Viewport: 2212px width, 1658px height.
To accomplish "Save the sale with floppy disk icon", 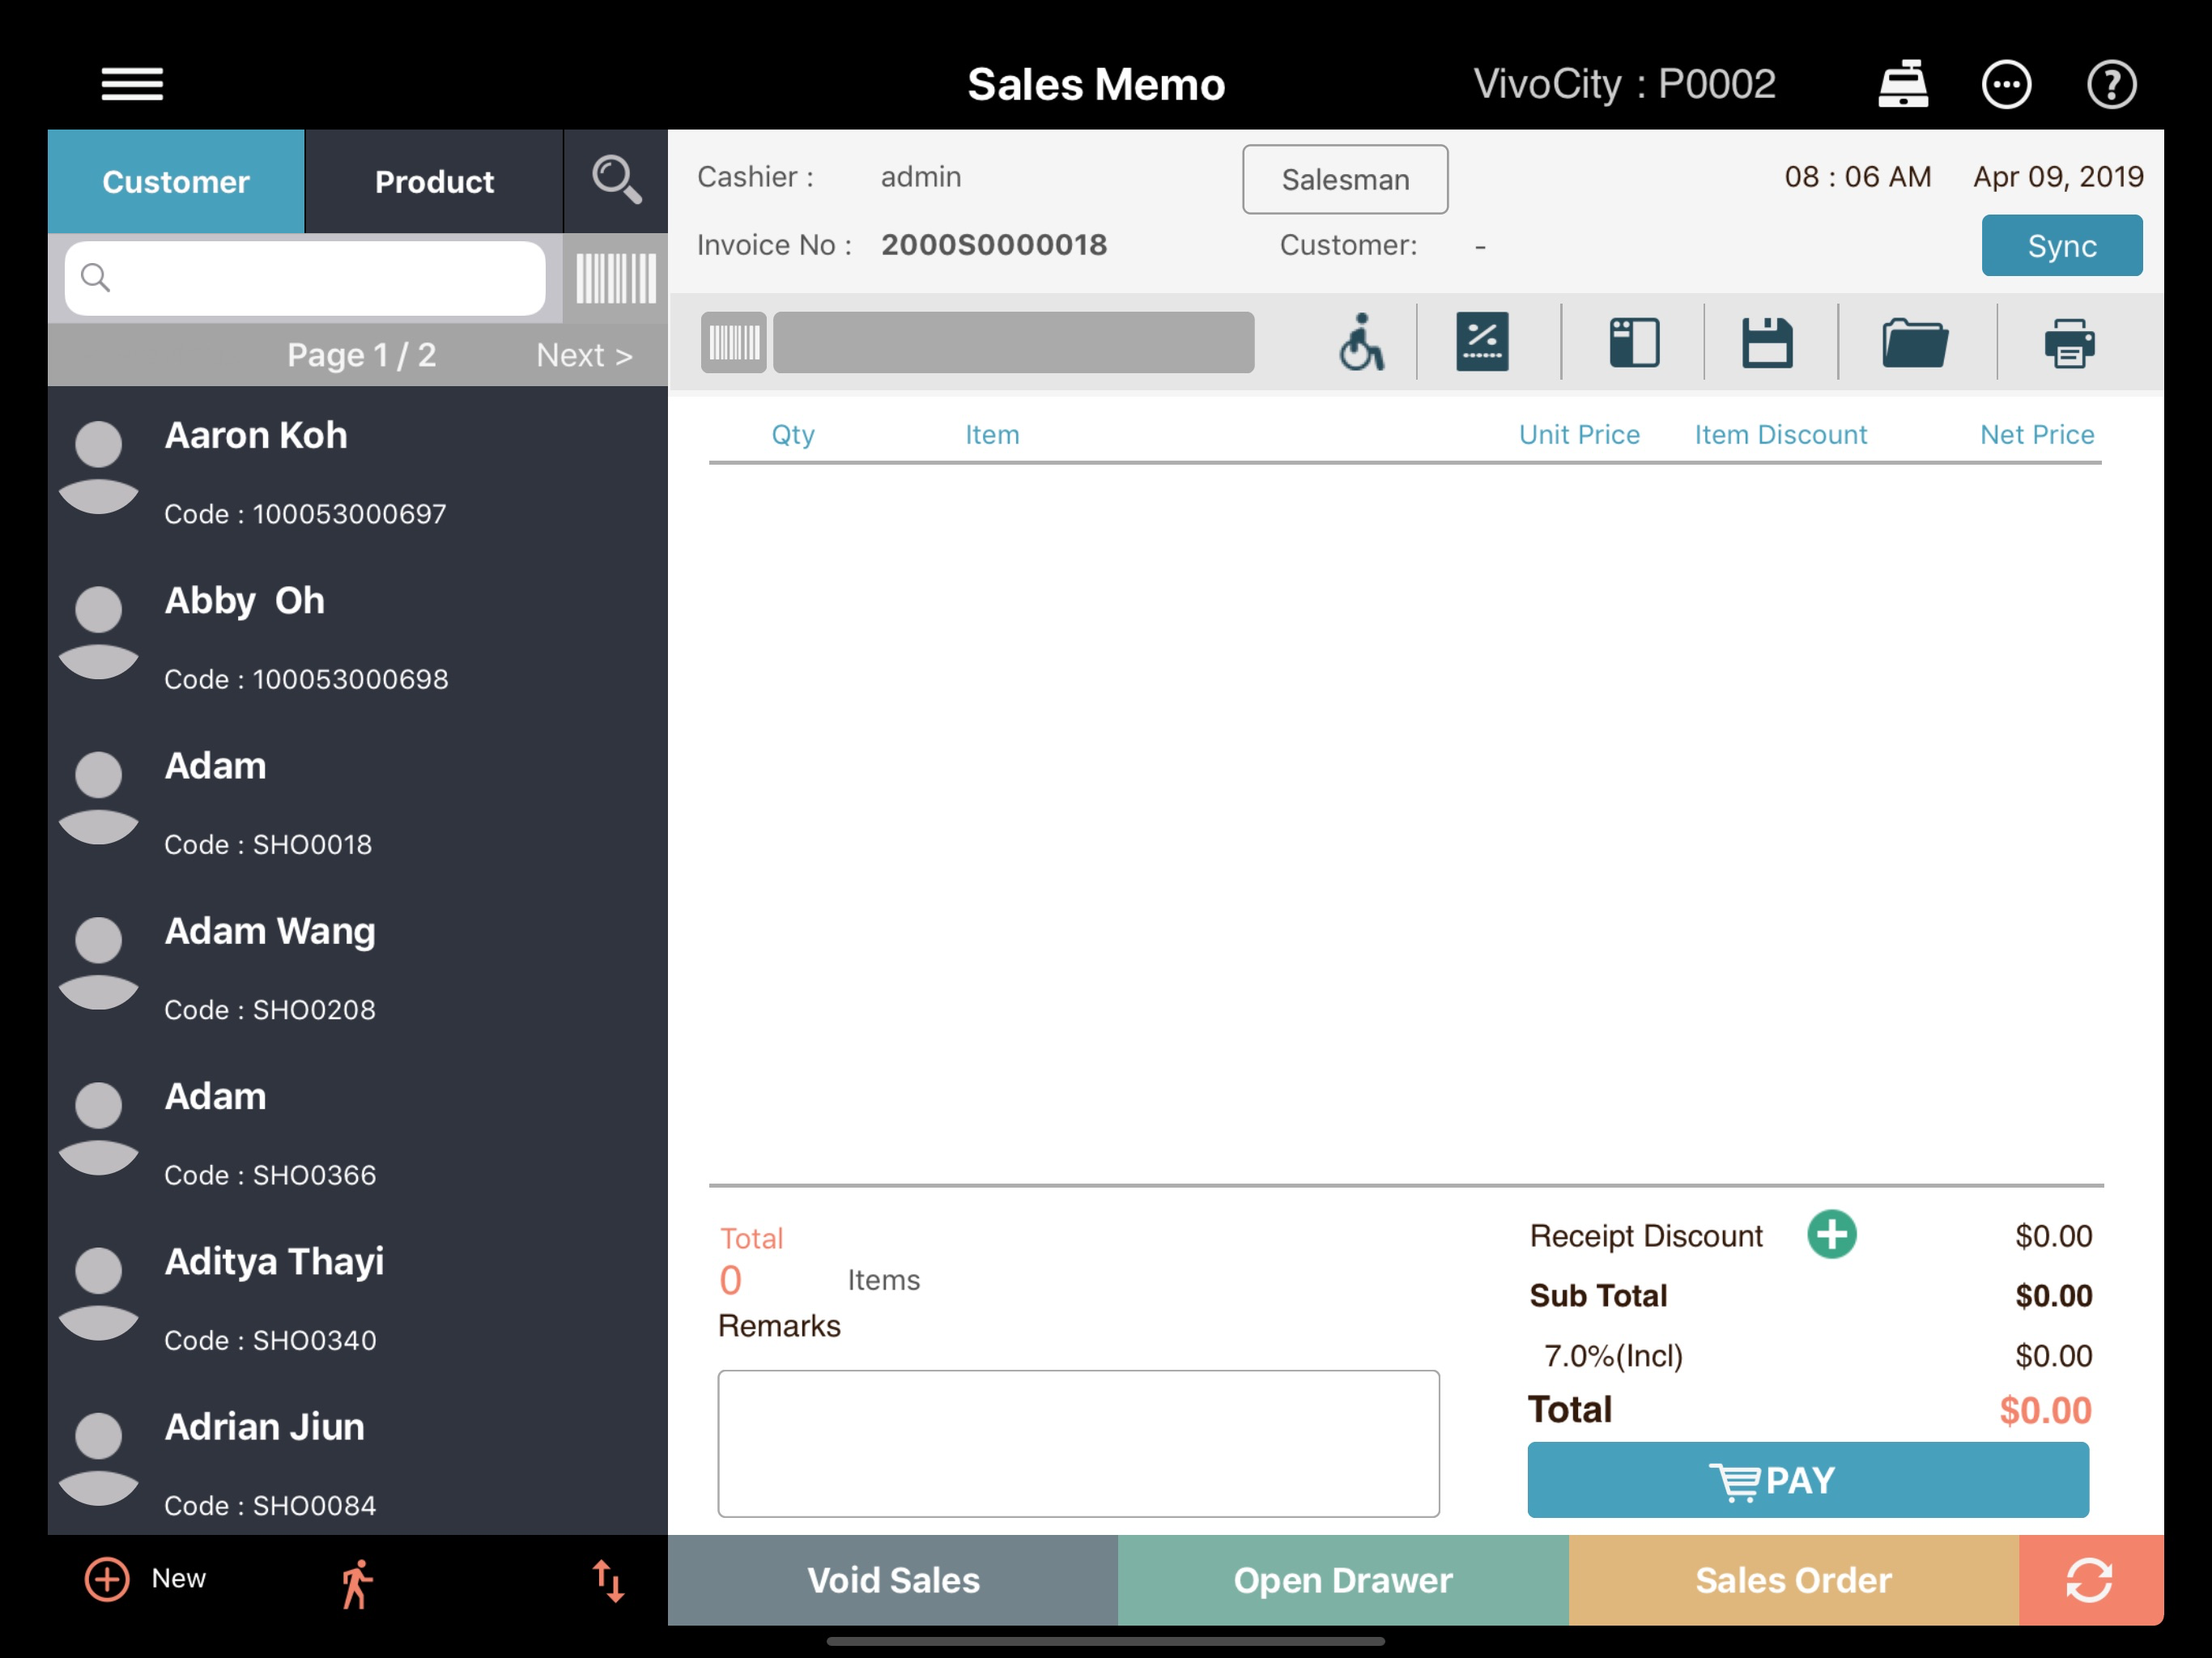I will pos(1767,342).
